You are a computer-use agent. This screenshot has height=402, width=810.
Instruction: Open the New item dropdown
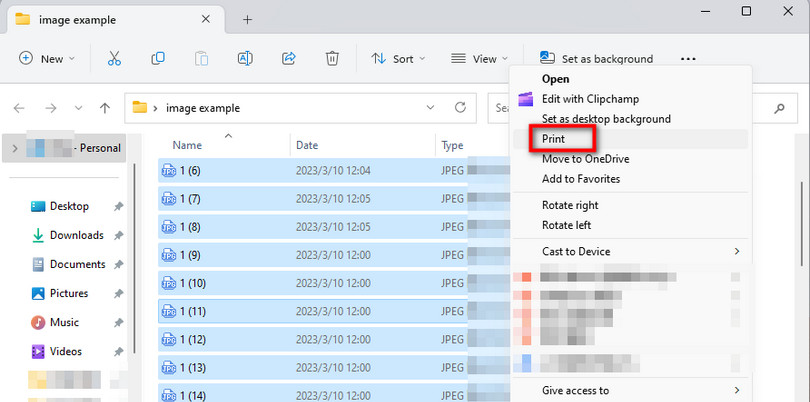(48, 59)
